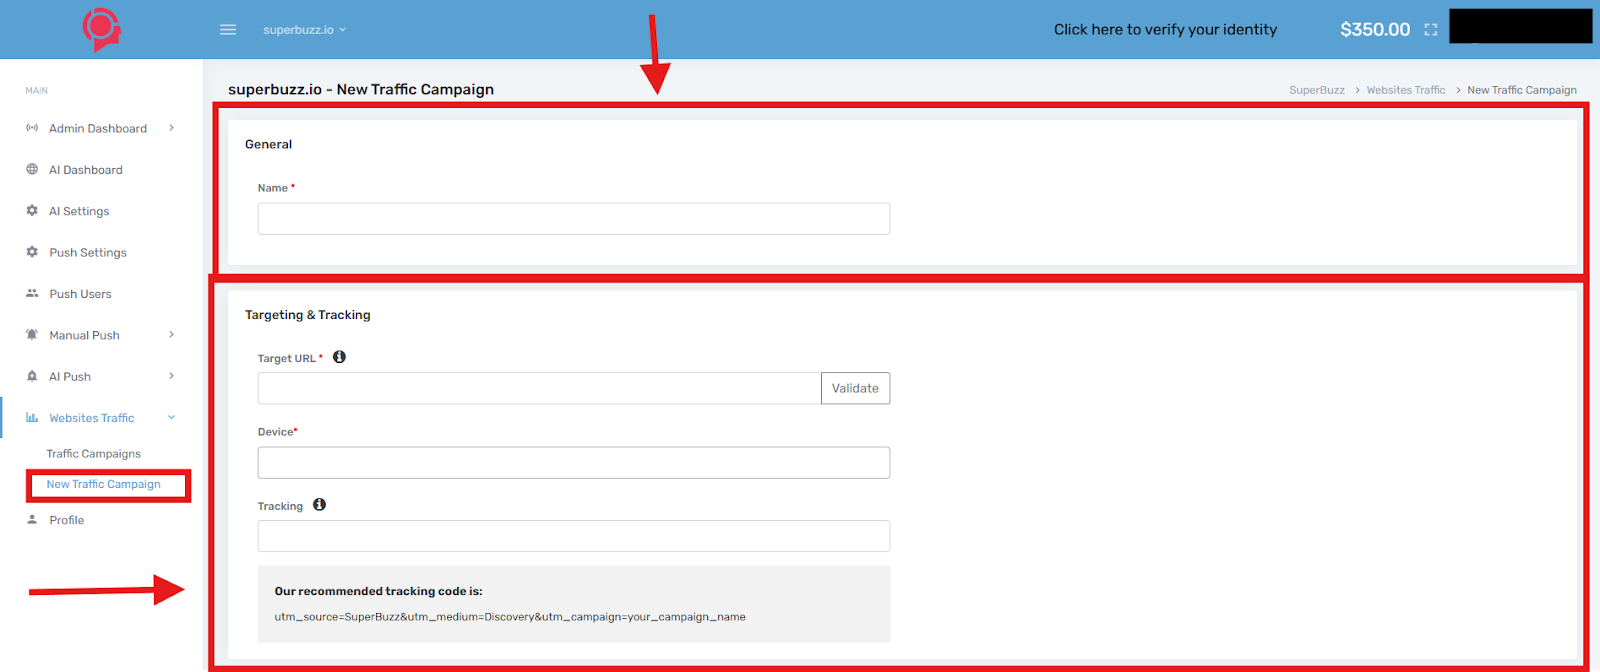Click the AI Dashboard globe icon

(32, 170)
